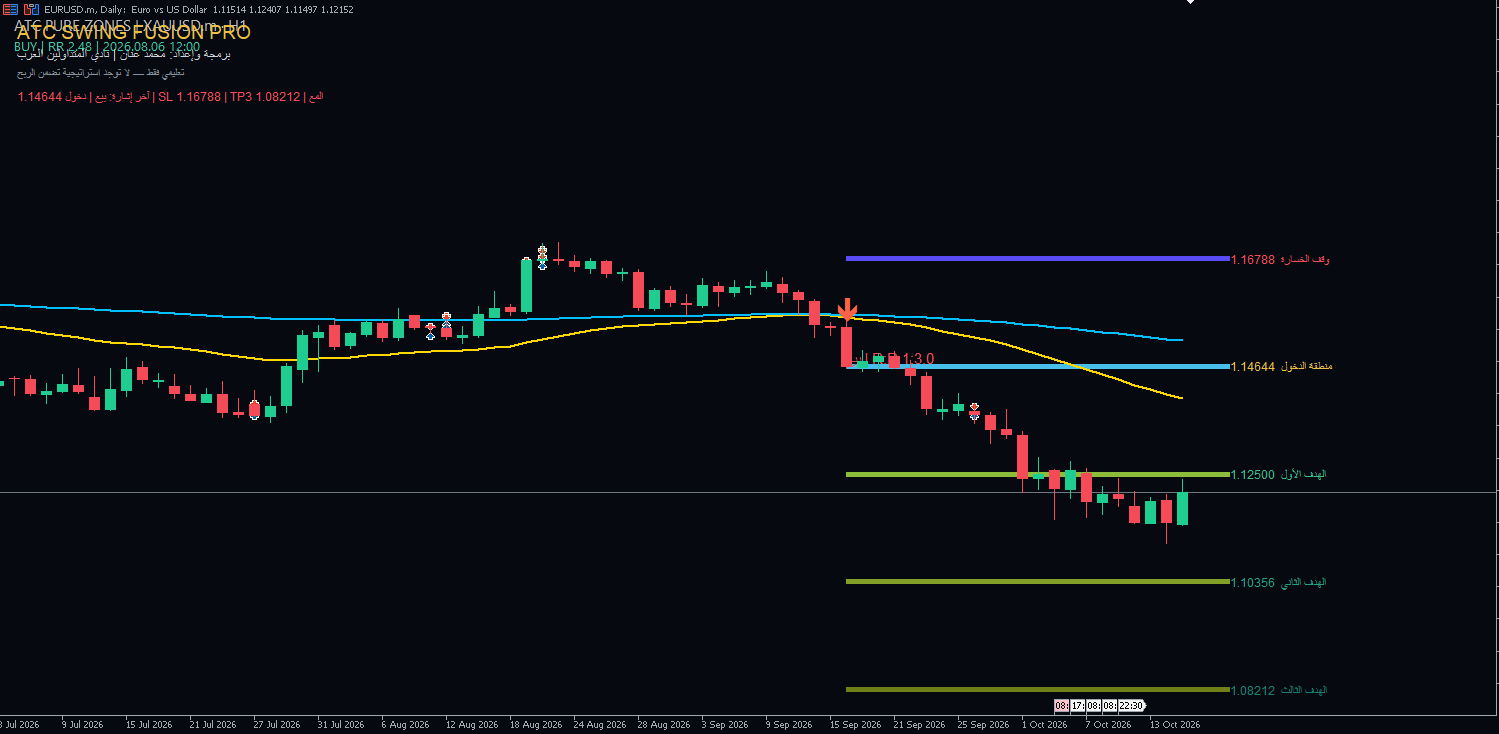The image size is (1499, 734).
Task: Click the 27 Jul 2026 date label
Action: click(x=277, y=724)
